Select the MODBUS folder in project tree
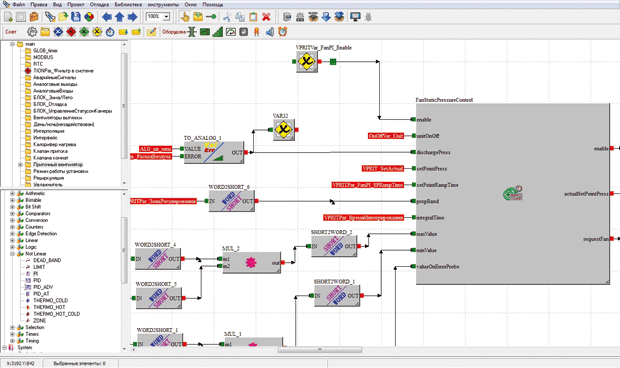 [43, 57]
